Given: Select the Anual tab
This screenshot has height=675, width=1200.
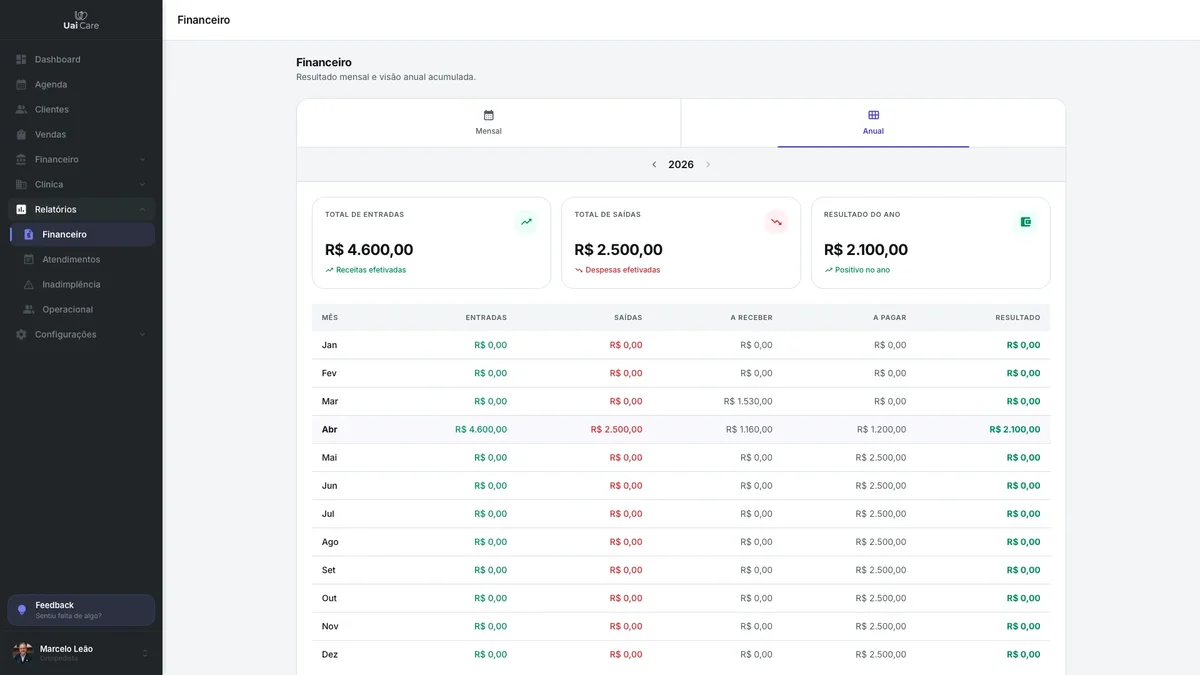Looking at the screenshot, I should point(873,123).
